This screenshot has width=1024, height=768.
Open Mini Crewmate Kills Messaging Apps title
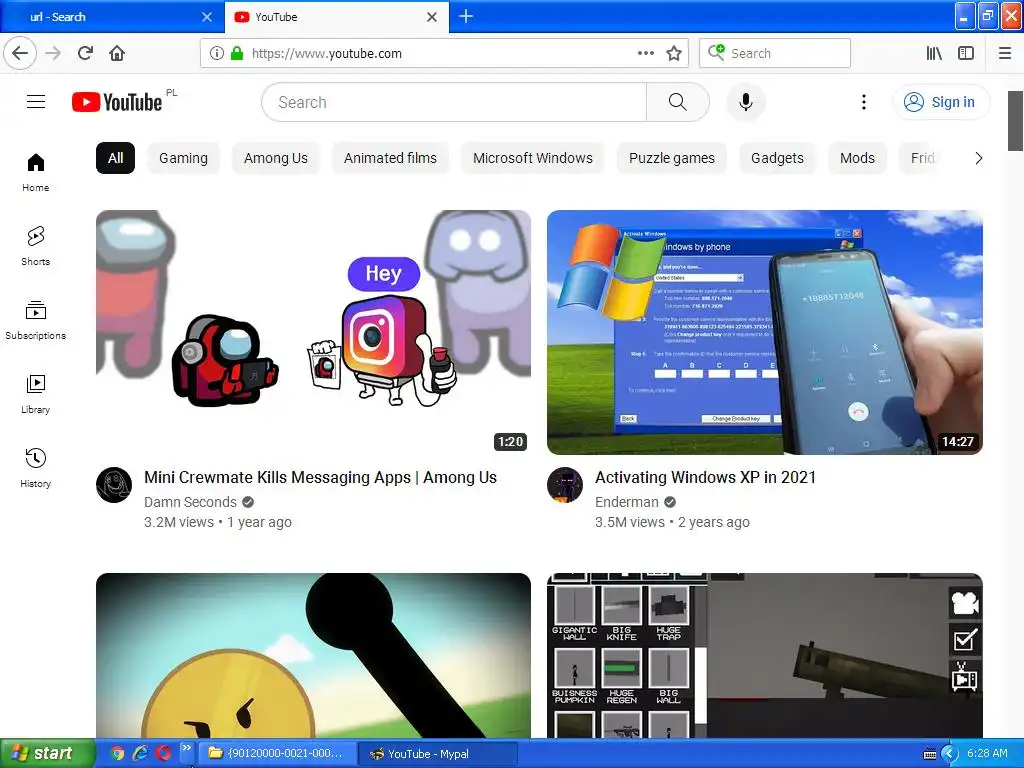[321, 477]
